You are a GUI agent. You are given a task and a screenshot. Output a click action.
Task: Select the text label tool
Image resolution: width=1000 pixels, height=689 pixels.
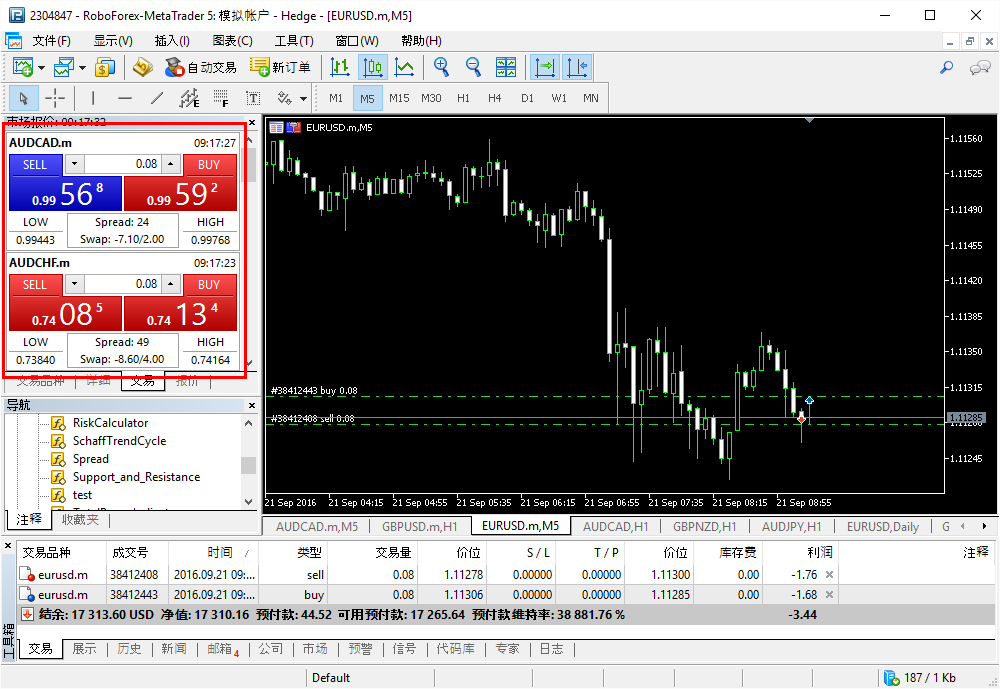point(253,98)
